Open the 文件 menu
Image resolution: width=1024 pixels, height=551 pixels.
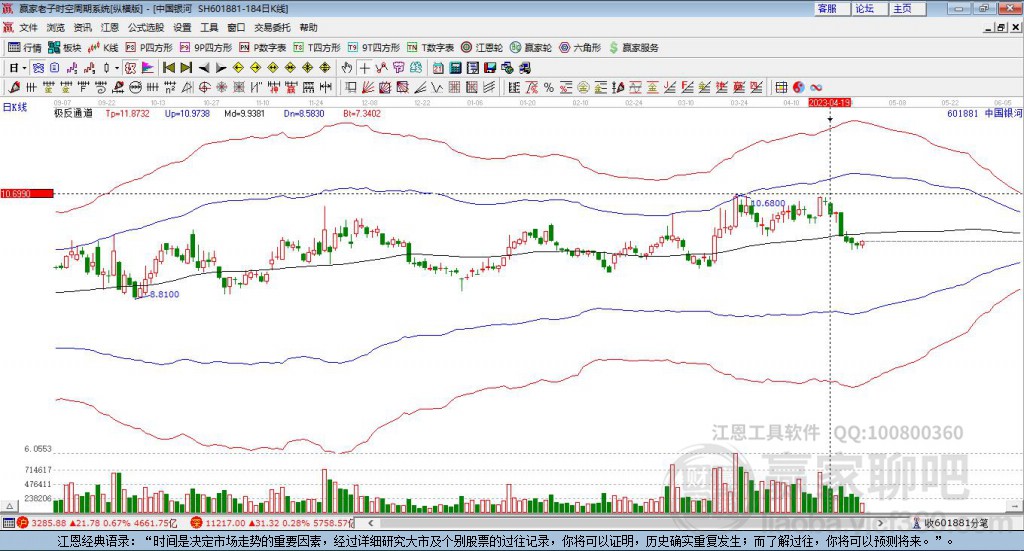click(29, 27)
